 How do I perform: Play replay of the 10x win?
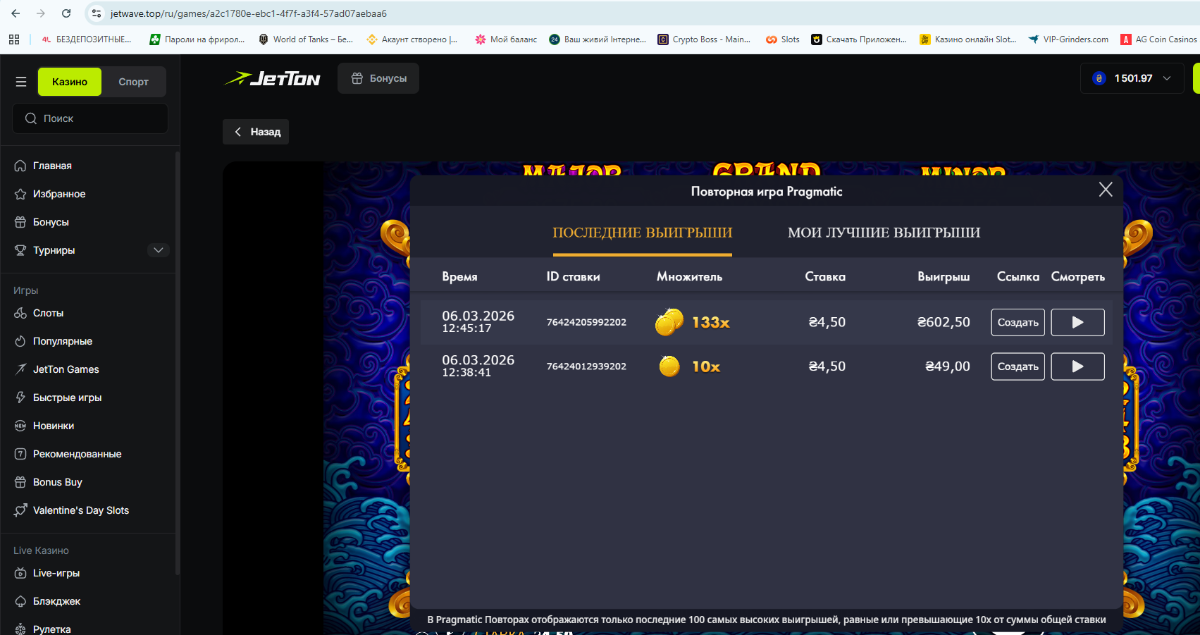(1077, 366)
